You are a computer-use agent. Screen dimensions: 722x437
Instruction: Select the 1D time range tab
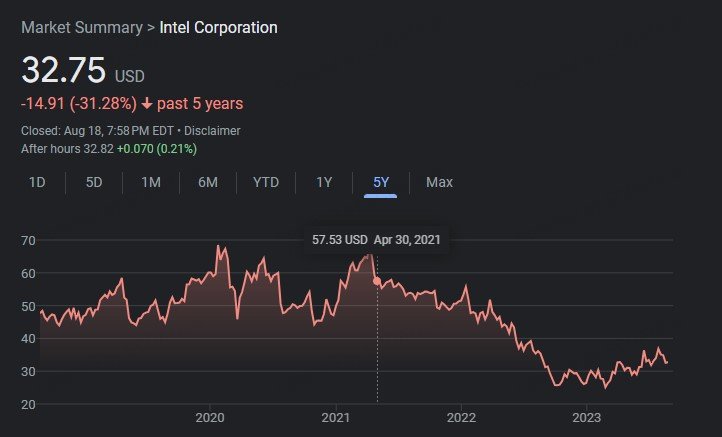click(x=37, y=182)
